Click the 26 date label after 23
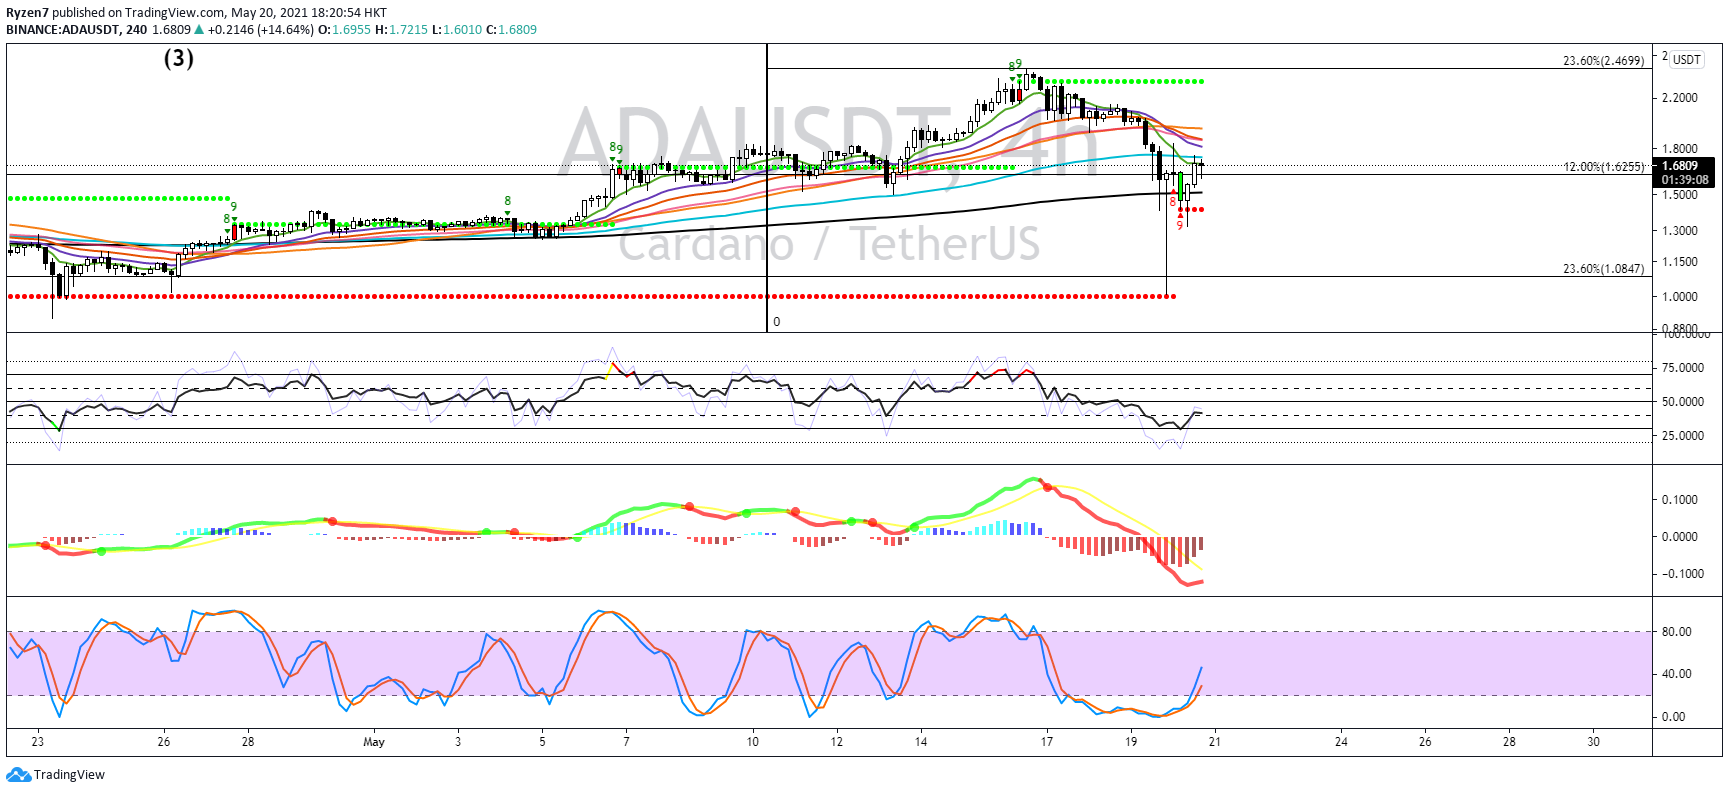This screenshot has width=1729, height=793. [x=164, y=742]
